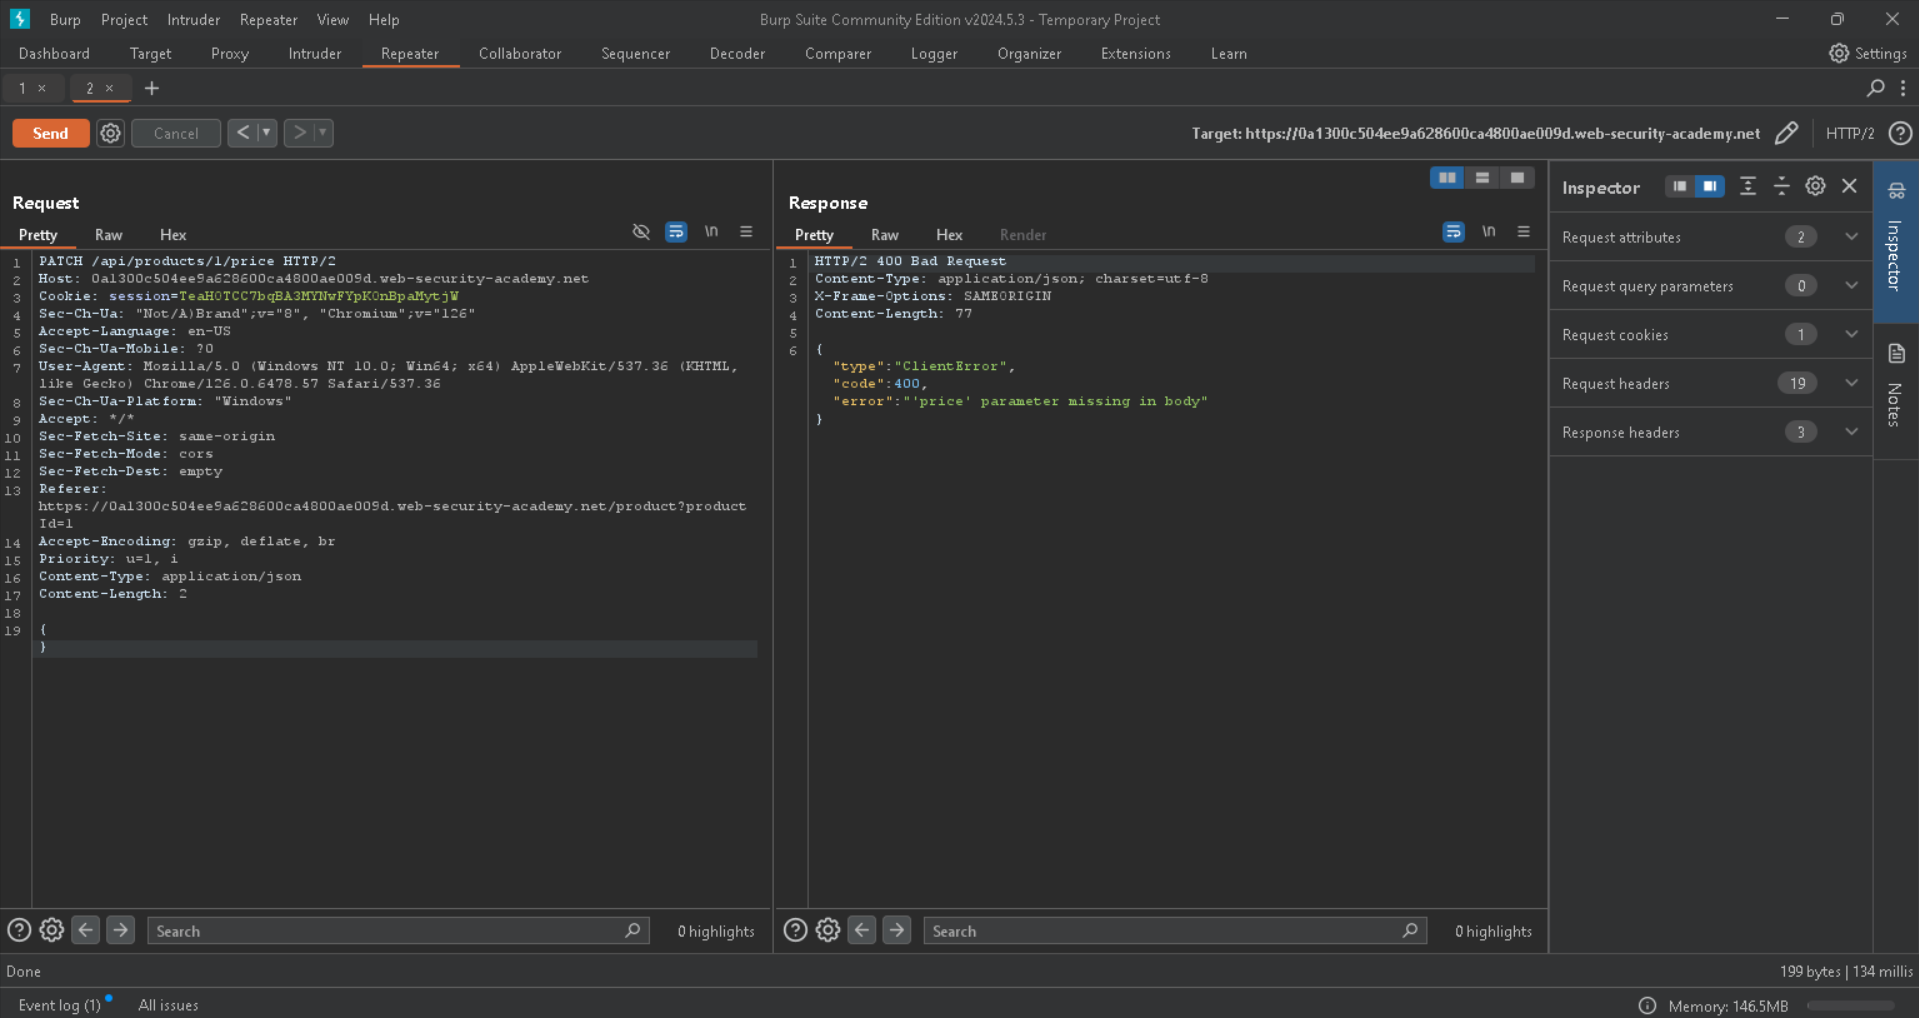Click the search magnifier in the tab bar

tap(1875, 88)
